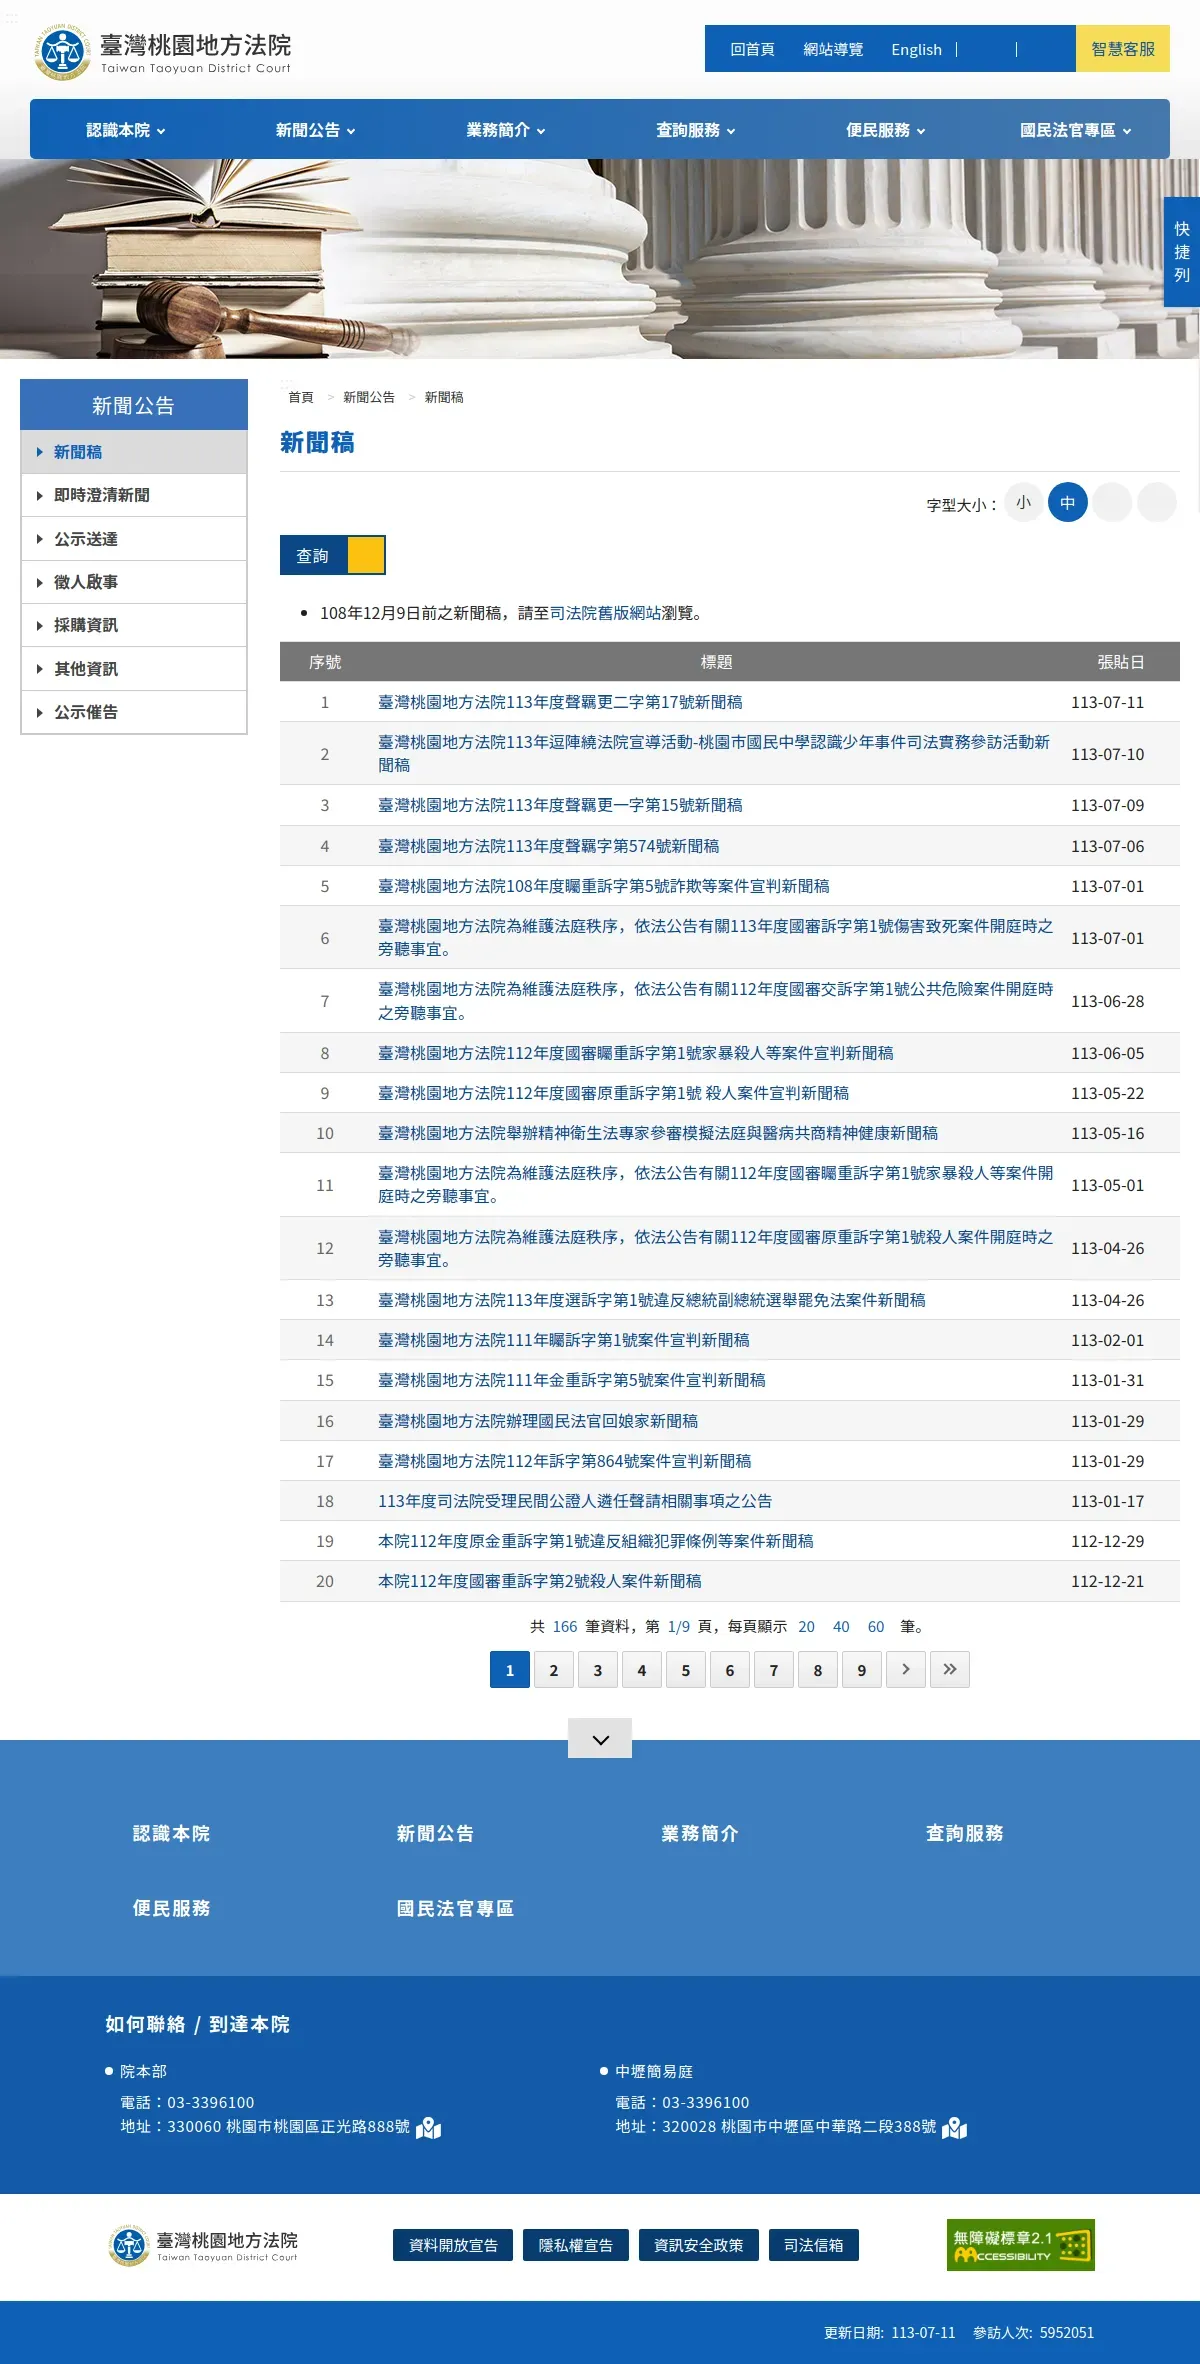
Task: Click footer 業務簡介 link
Action: click(700, 1833)
